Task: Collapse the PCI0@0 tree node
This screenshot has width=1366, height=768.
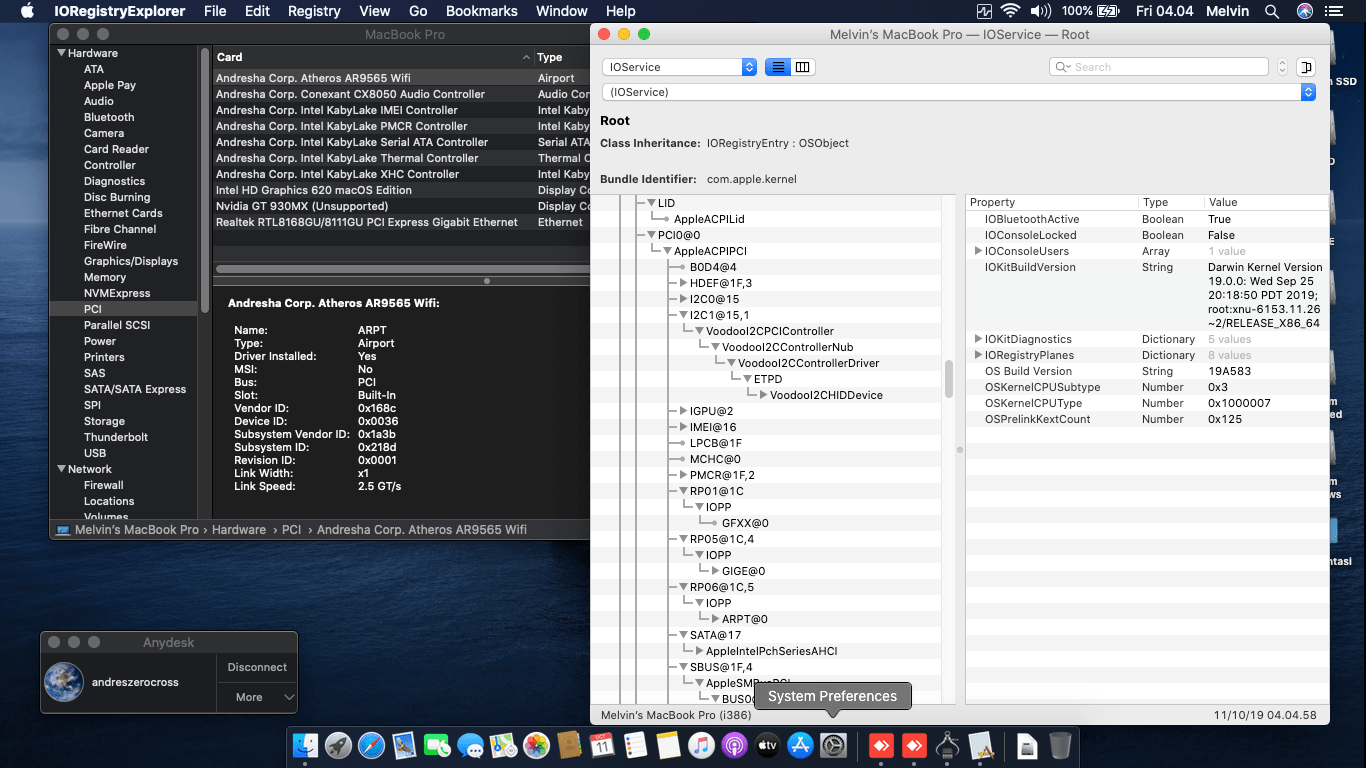Action: point(652,235)
